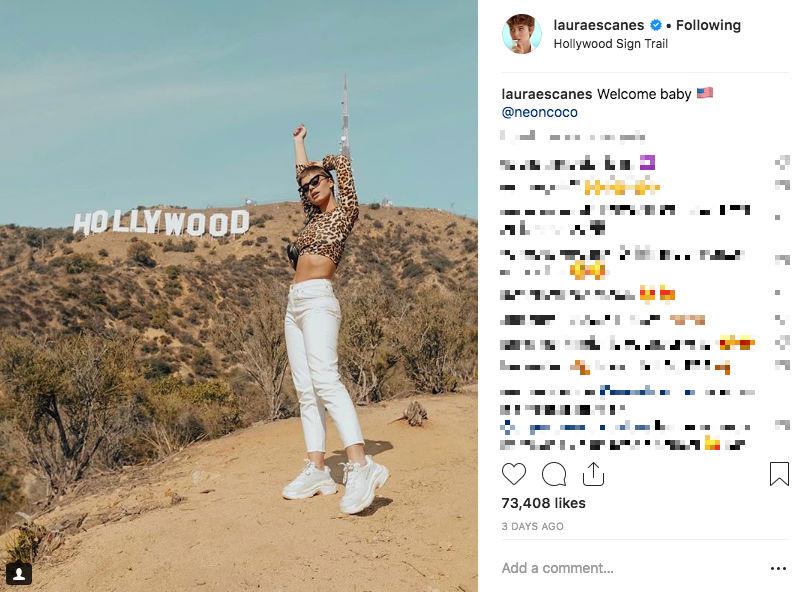Image resolution: width=807 pixels, height=592 pixels.
Task: Click the Add a comment field
Action: [x=557, y=568]
